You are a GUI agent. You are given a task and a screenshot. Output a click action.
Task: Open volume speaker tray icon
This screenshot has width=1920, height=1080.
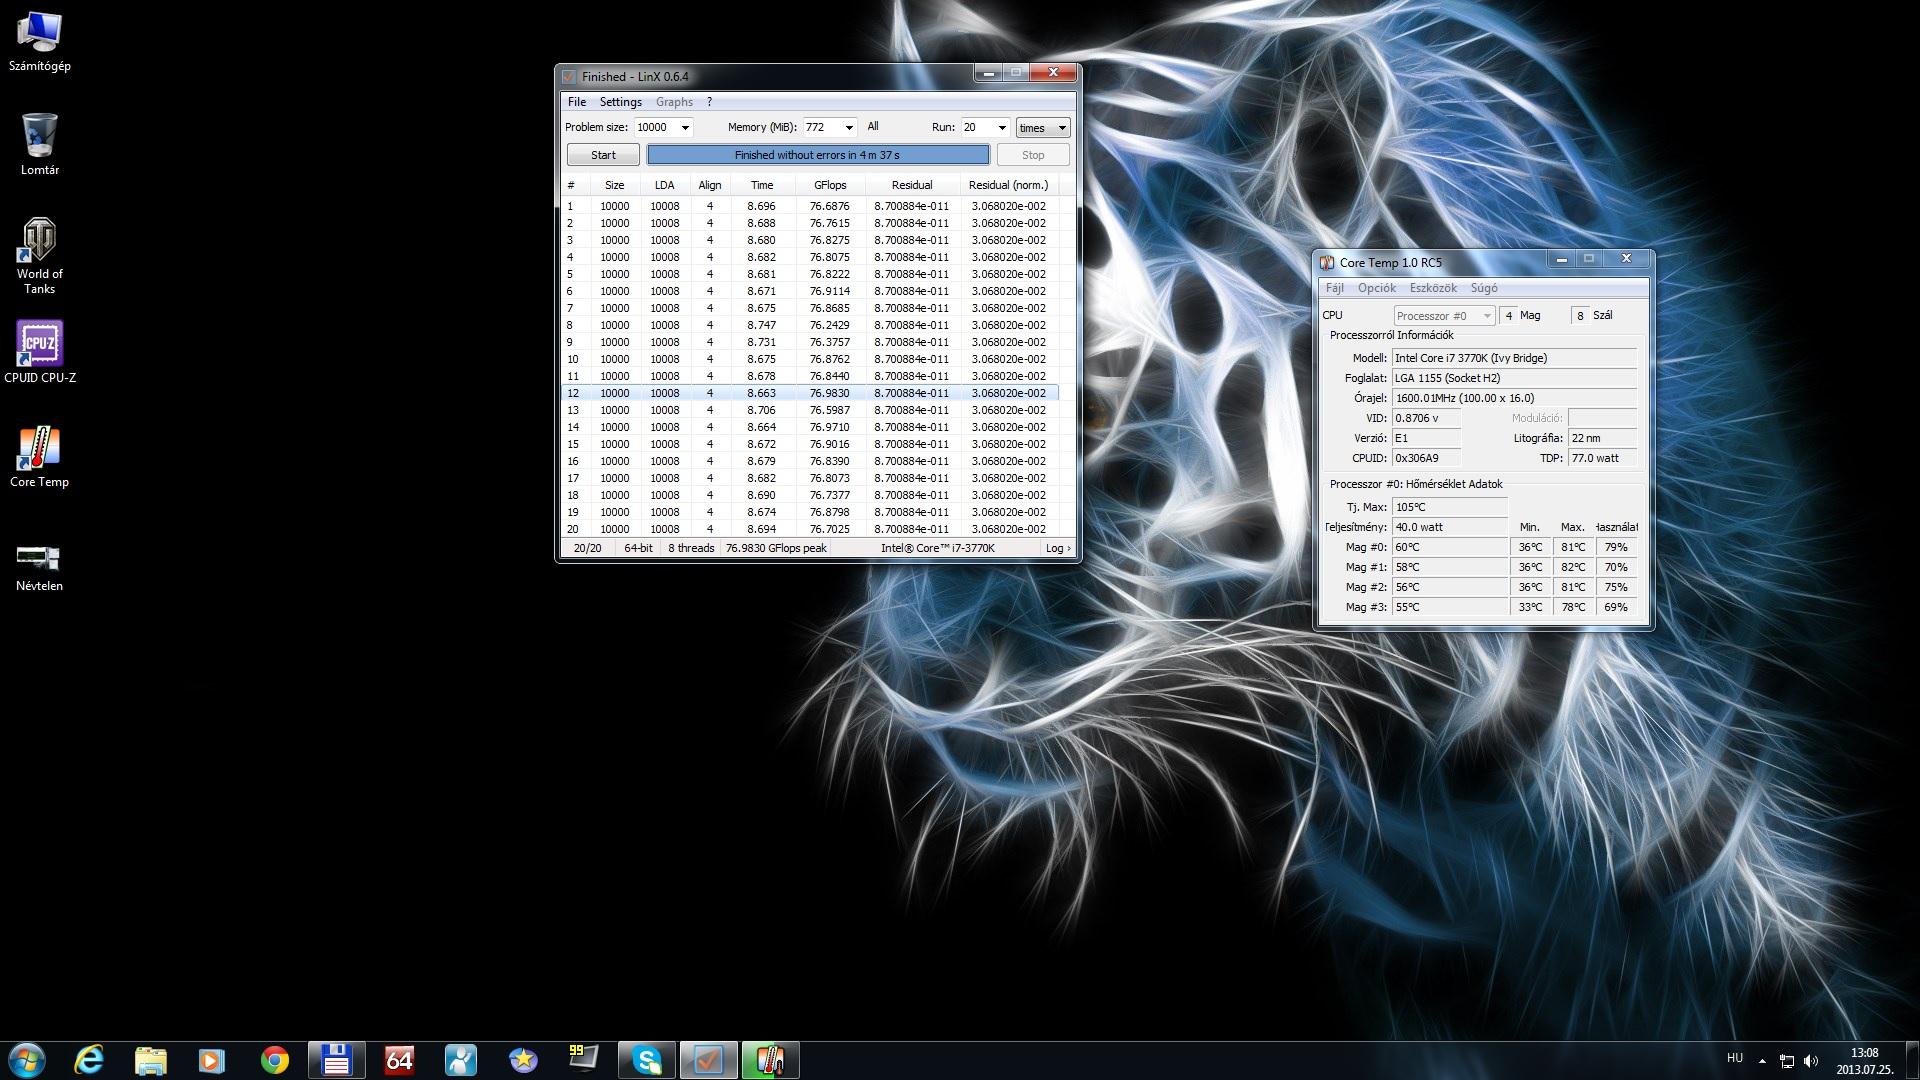pyautogui.click(x=1810, y=1061)
